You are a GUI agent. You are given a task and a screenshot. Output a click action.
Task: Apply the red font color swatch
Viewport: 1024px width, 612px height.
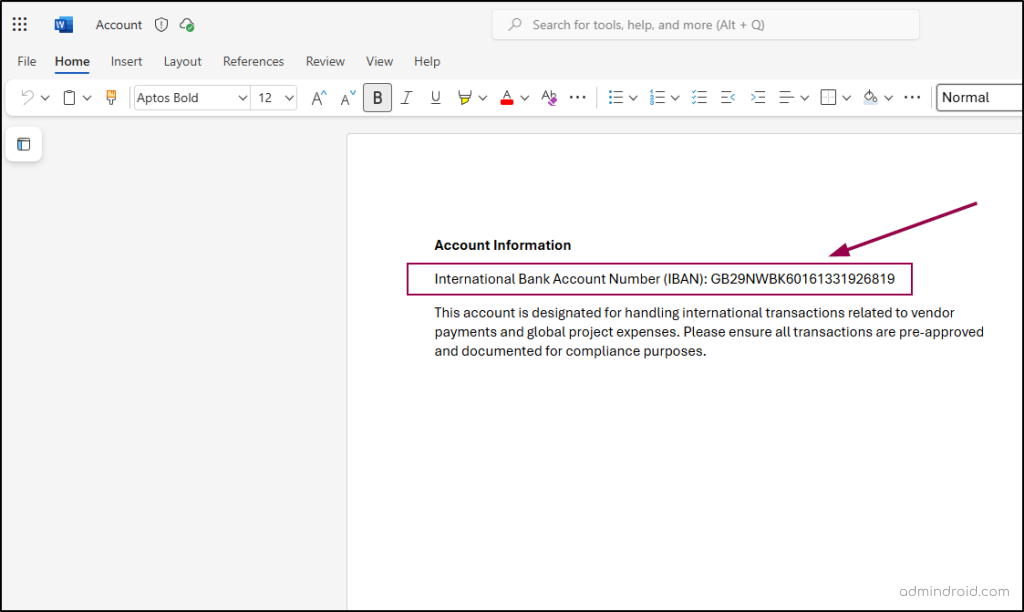coord(506,97)
